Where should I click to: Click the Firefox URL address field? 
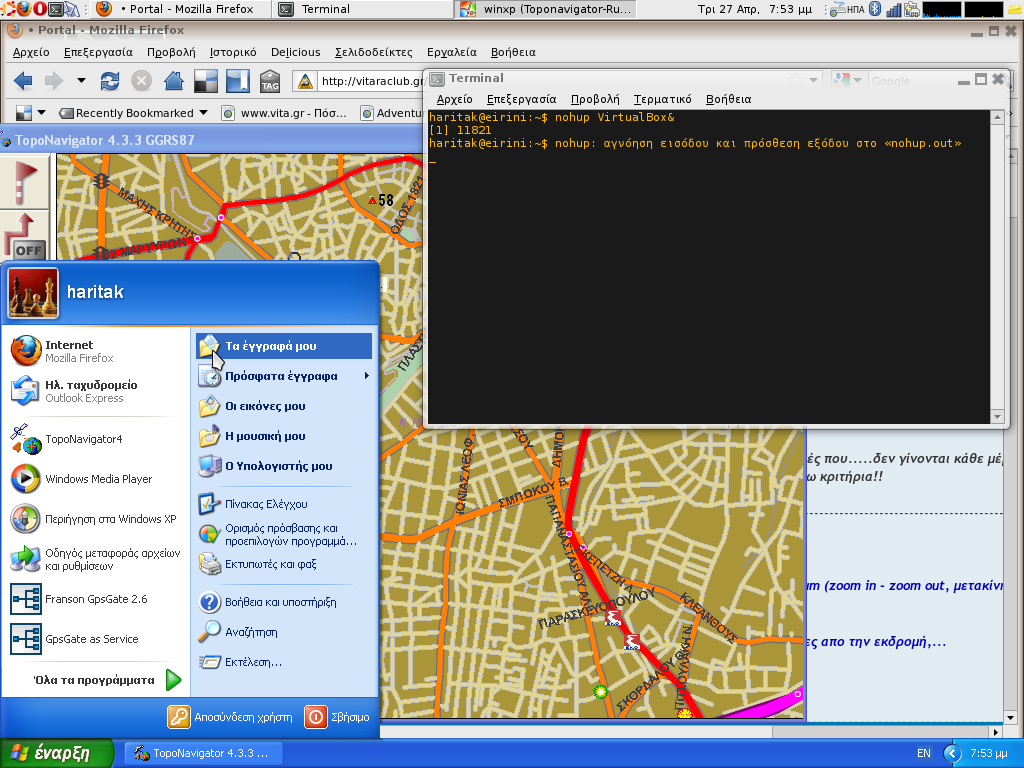pyautogui.click(x=371, y=81)
